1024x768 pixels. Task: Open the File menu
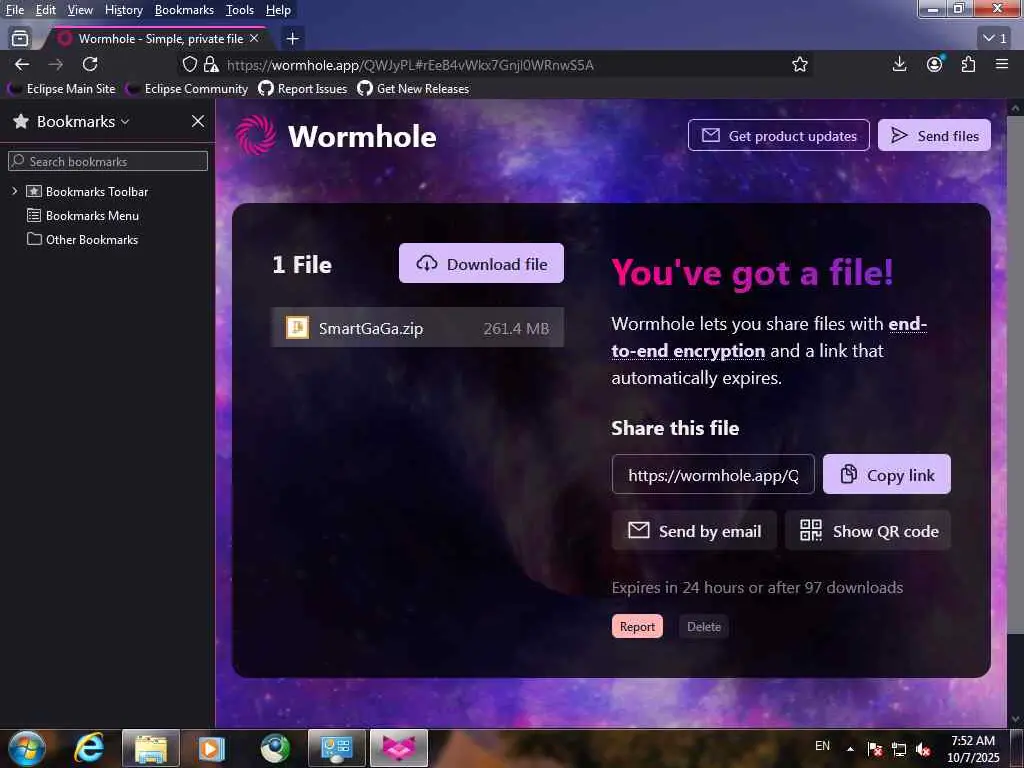tap(14, 10)
